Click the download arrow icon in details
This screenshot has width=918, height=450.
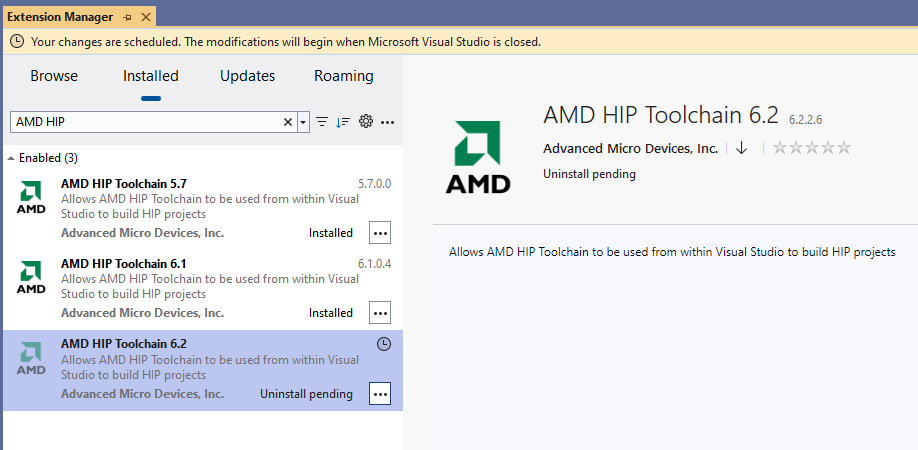(741, 148)
